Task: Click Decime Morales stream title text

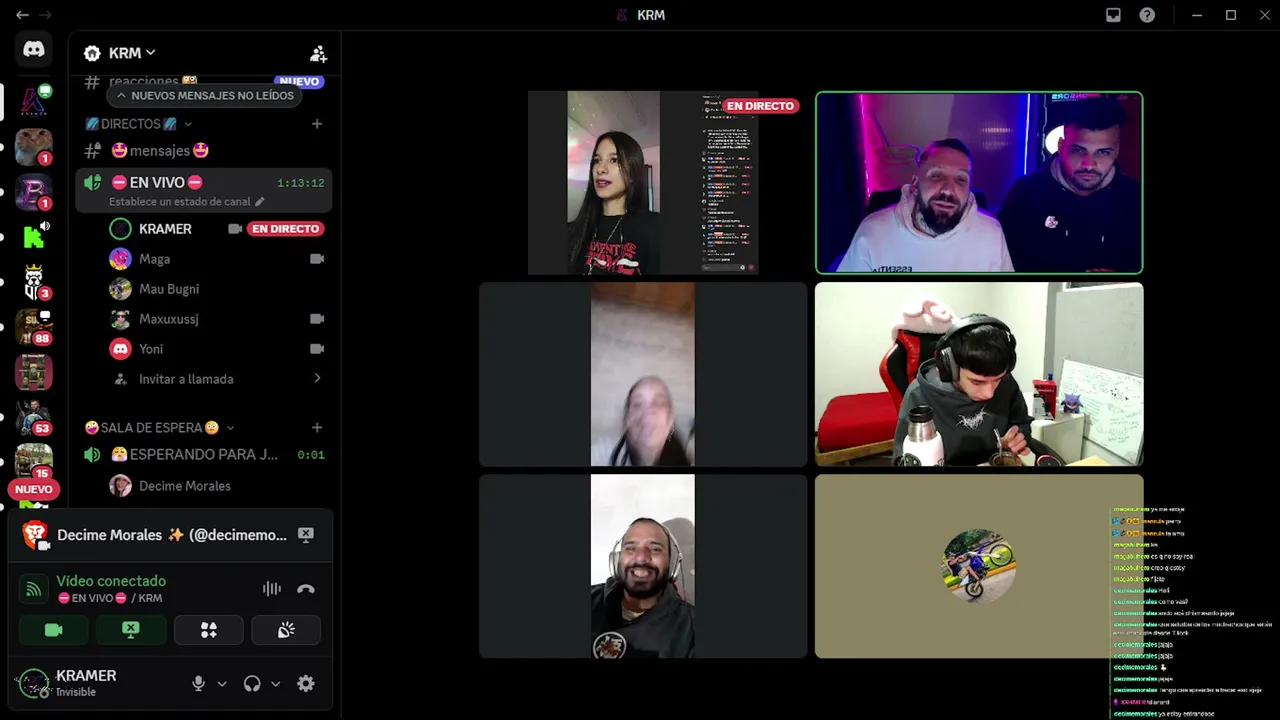Action: point(172,535)
